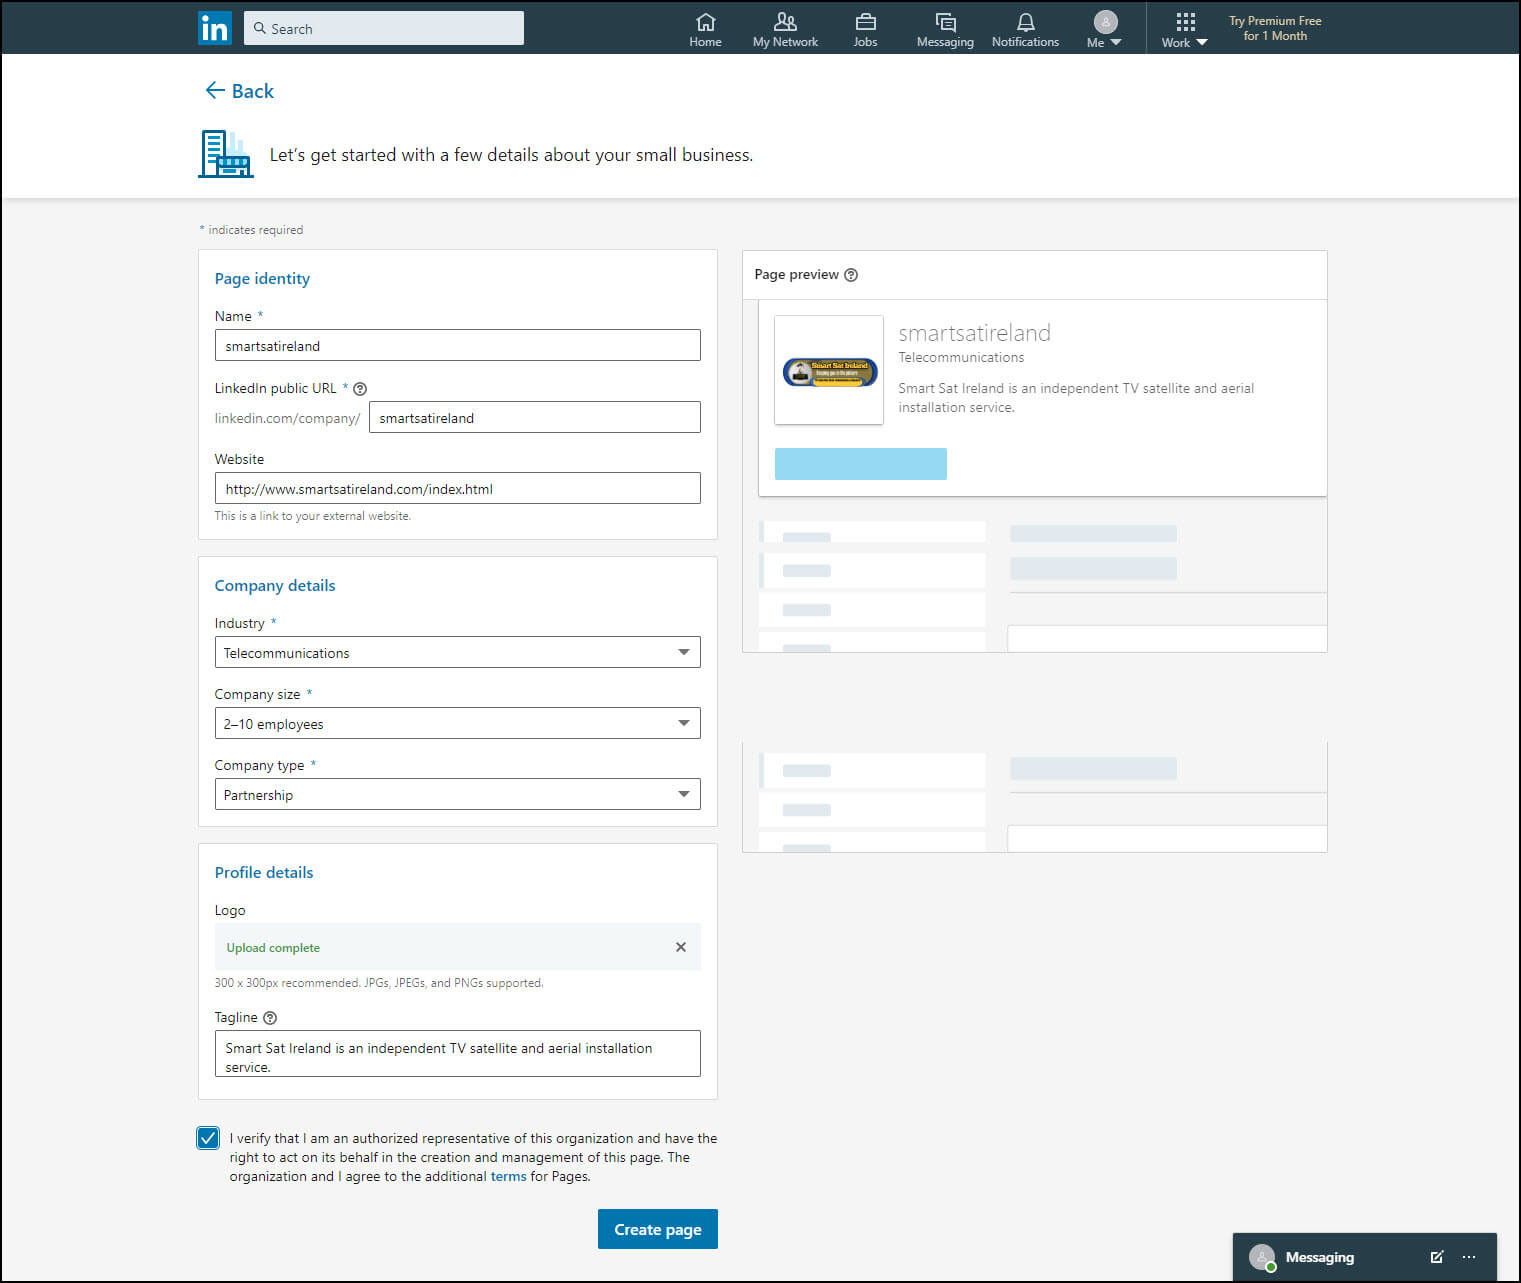The image size is (1521, 1283).
Task: Open the Company size dropdown
Action: coord(457,723)
